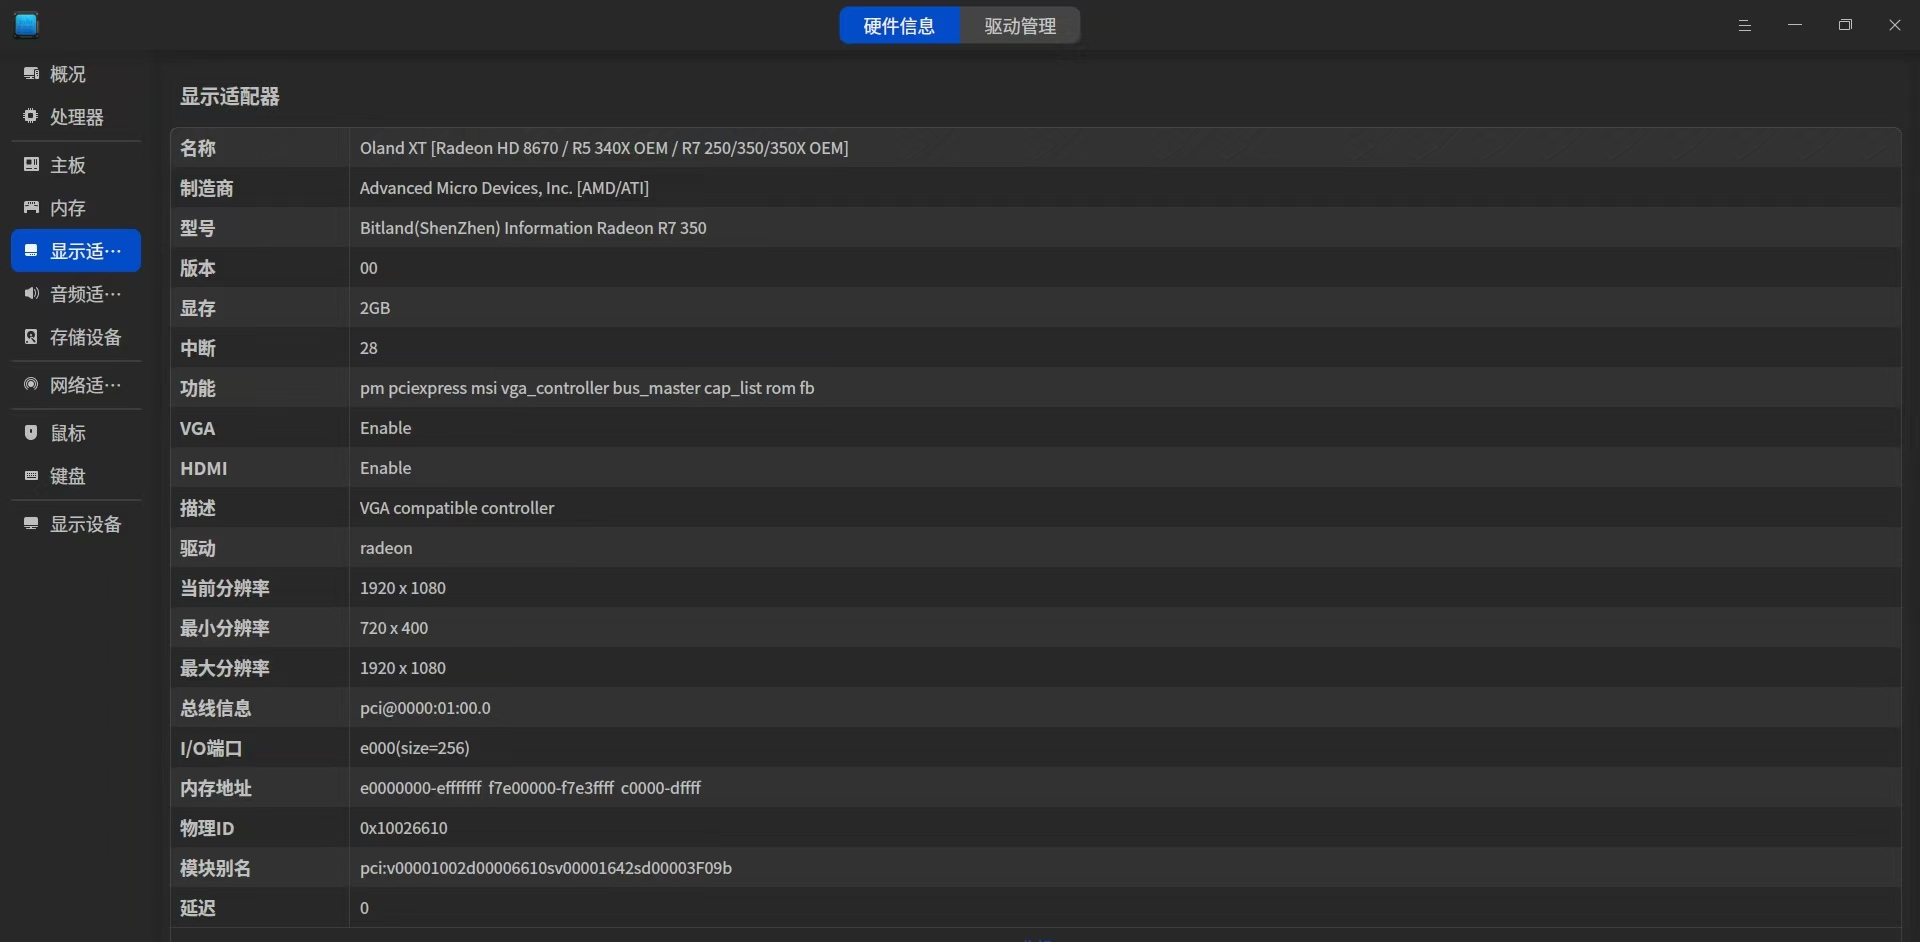Click the interrupt value 28

tap(369, 348)
